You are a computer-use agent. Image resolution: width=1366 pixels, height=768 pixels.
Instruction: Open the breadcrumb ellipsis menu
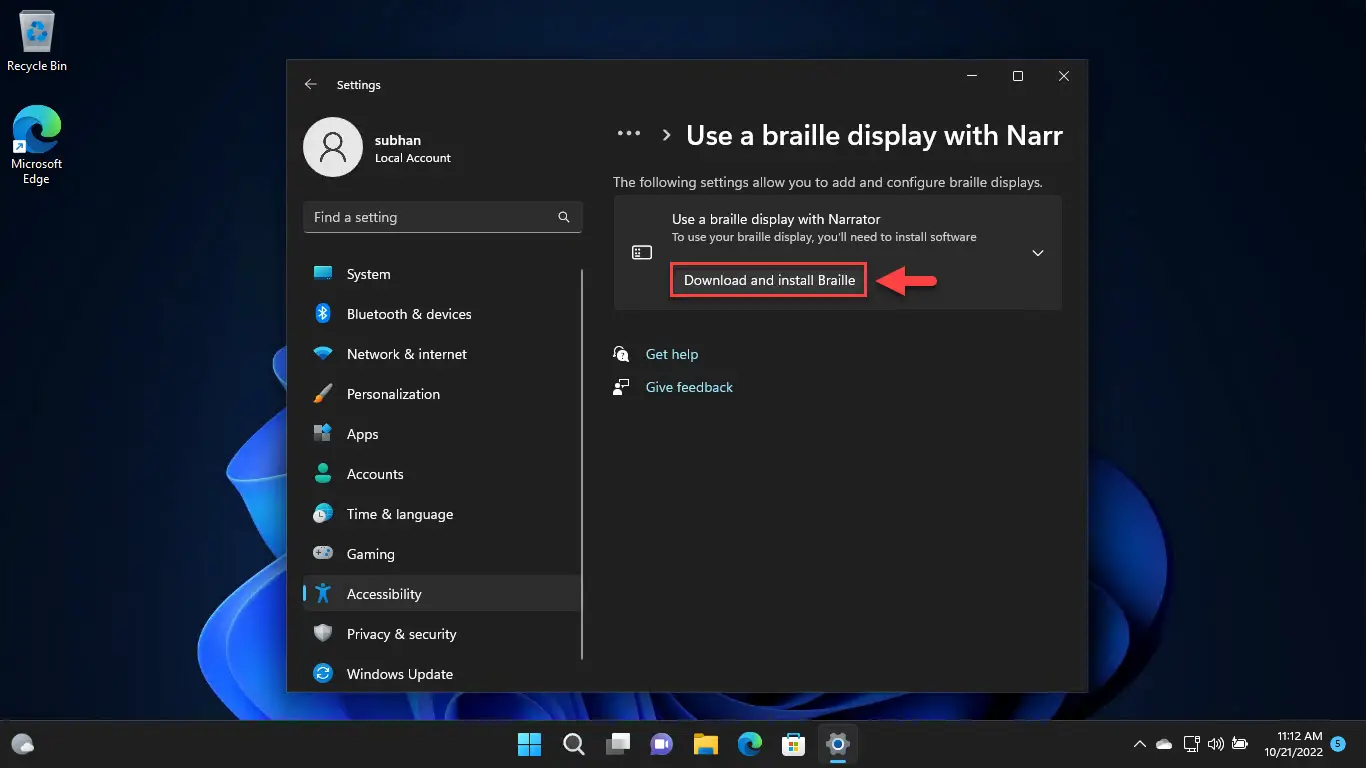point(628,133)
